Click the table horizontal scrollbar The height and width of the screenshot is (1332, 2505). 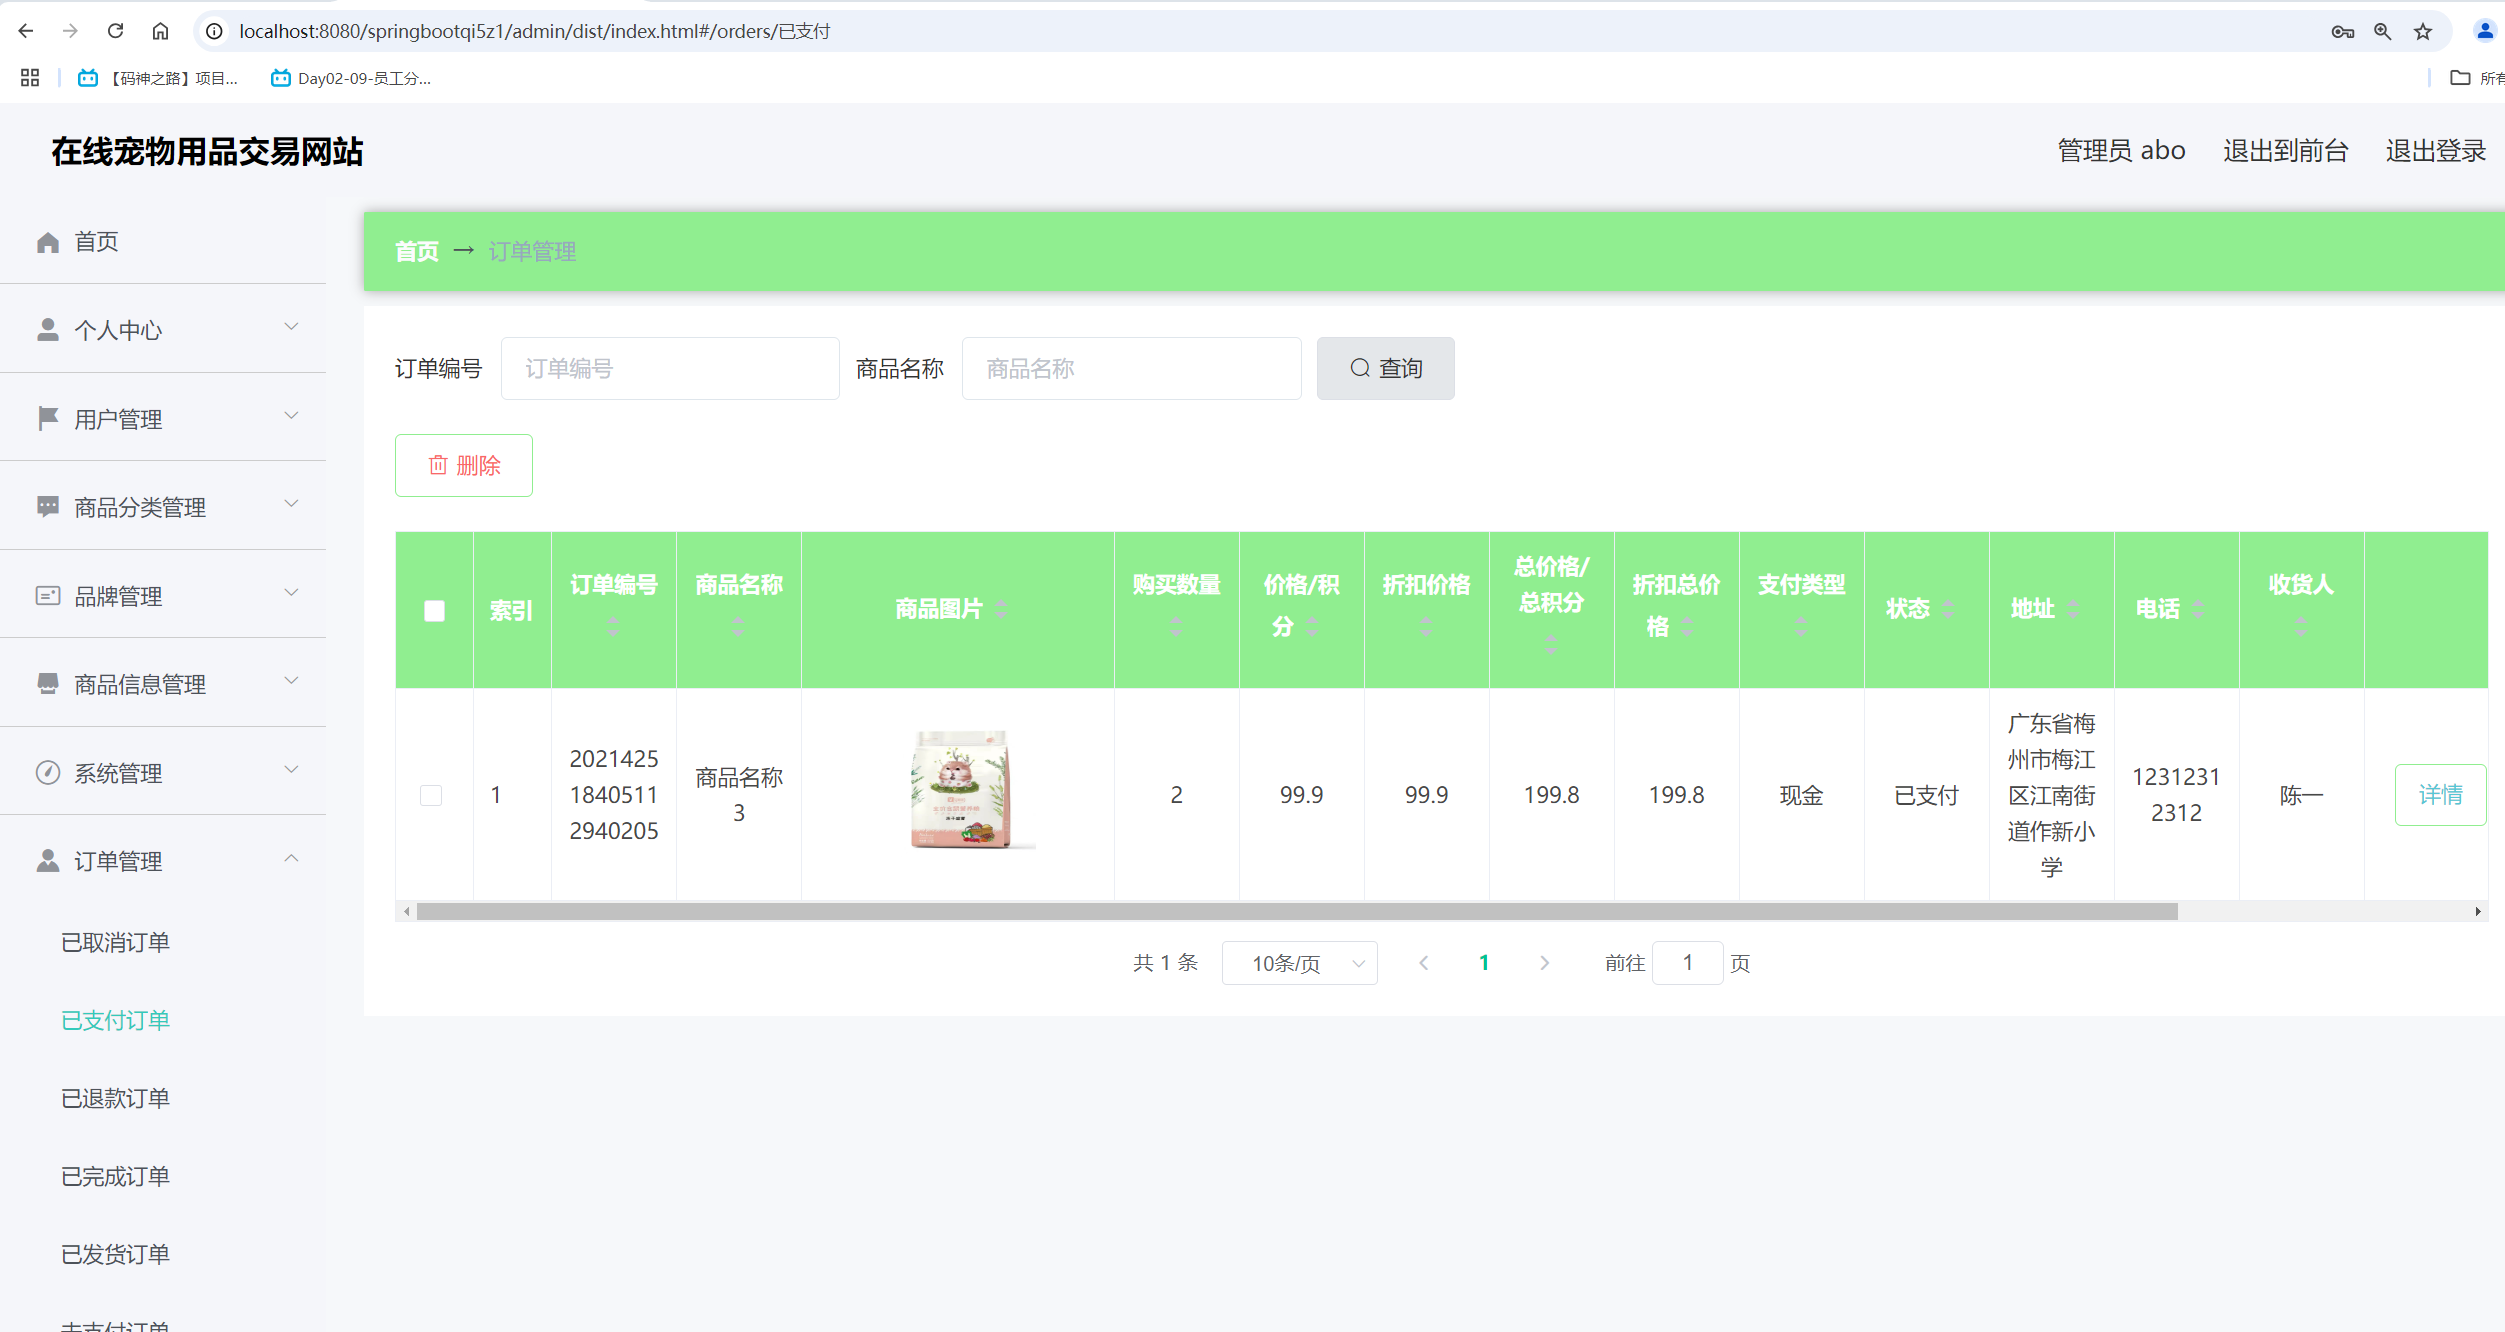[1296, 911]
